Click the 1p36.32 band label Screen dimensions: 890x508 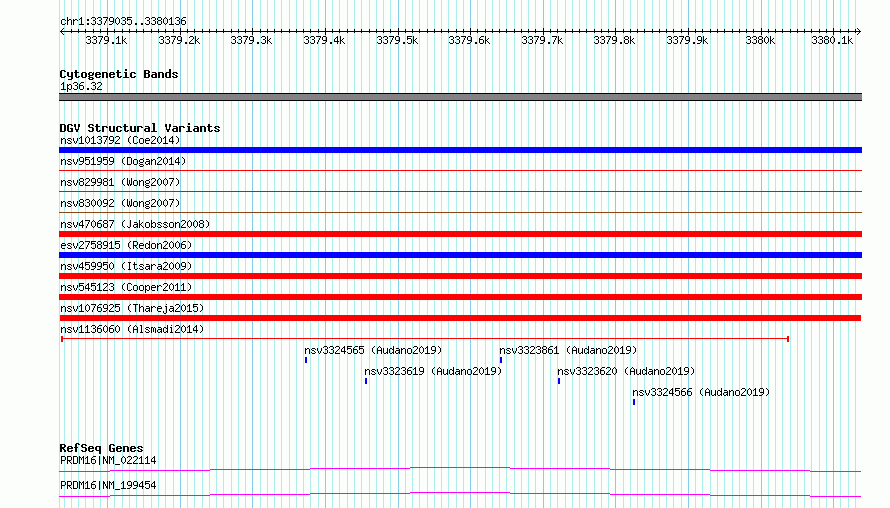81,86
